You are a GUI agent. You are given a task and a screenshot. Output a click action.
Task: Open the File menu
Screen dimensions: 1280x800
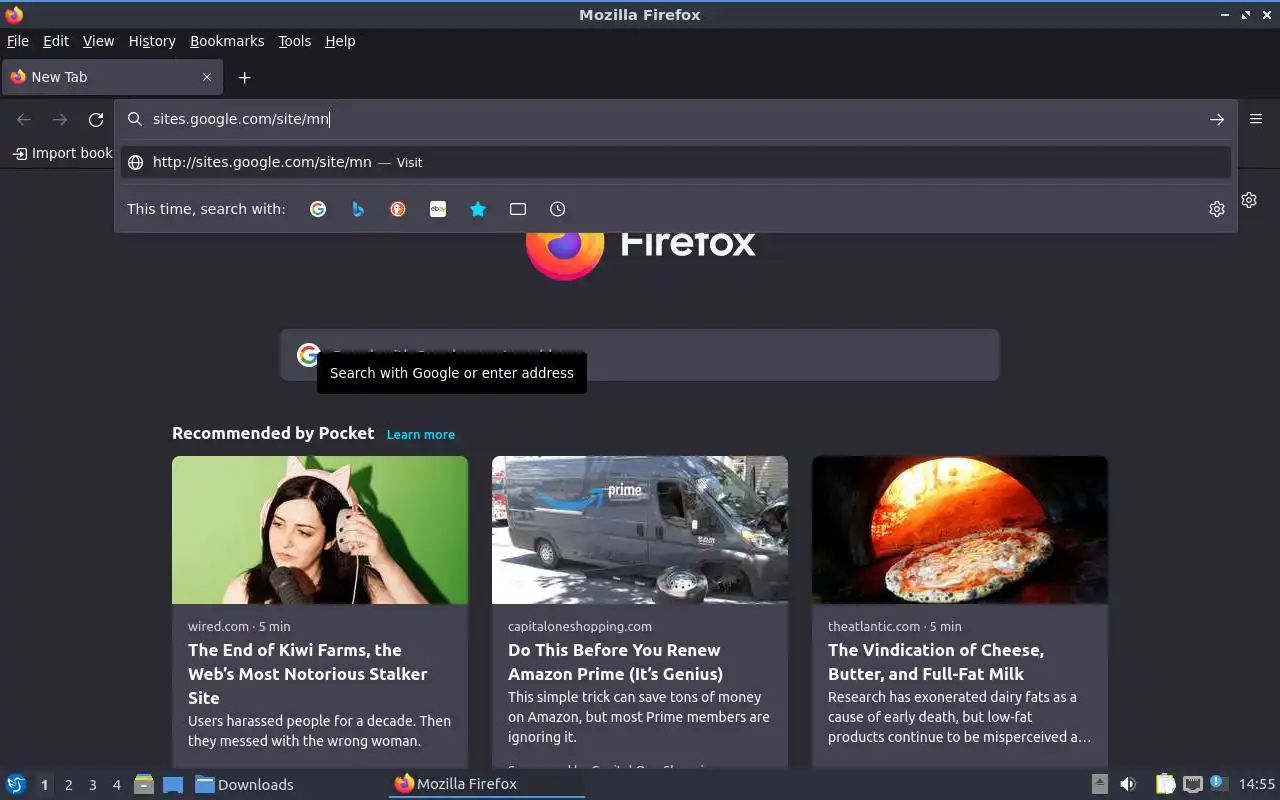(x=18, y=41)
